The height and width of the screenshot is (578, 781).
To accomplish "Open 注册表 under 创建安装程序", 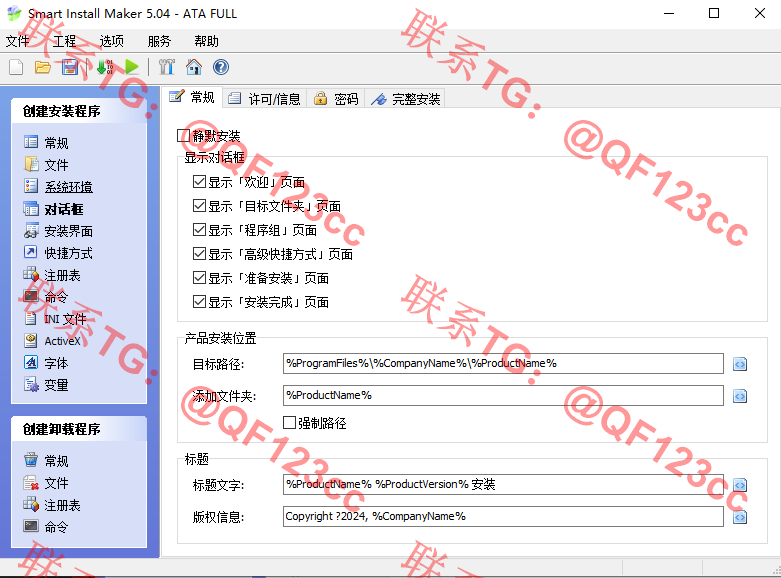I will [52, 275].
